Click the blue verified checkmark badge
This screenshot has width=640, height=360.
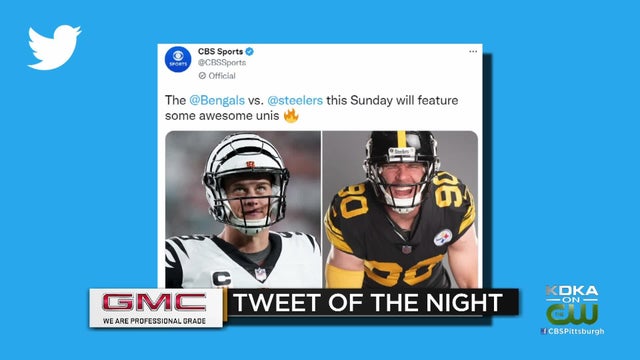pos(249,51)
